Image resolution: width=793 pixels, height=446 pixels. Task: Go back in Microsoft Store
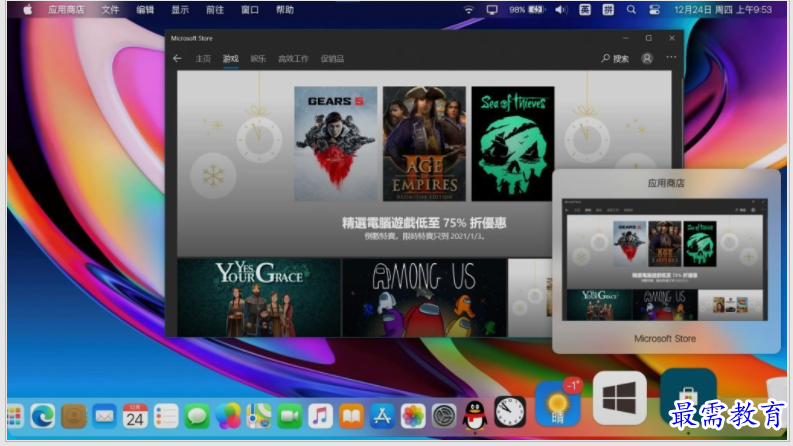(x=177, y=59)
